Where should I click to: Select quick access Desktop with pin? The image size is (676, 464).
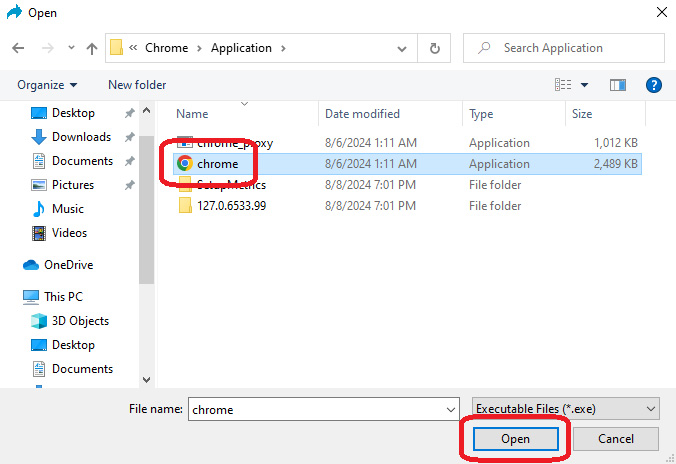point(73,113)
